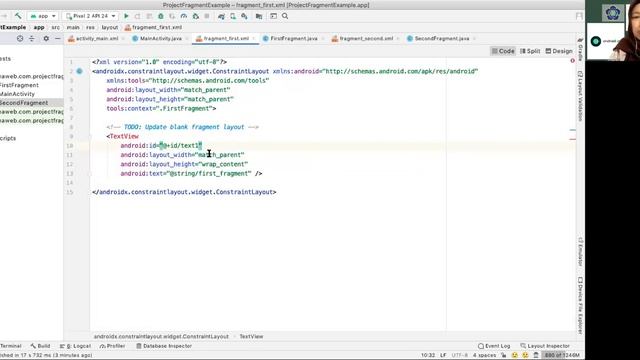Click the second smiley face status icon
Viewport: 640px width, 360px height.
pos(525,355)
